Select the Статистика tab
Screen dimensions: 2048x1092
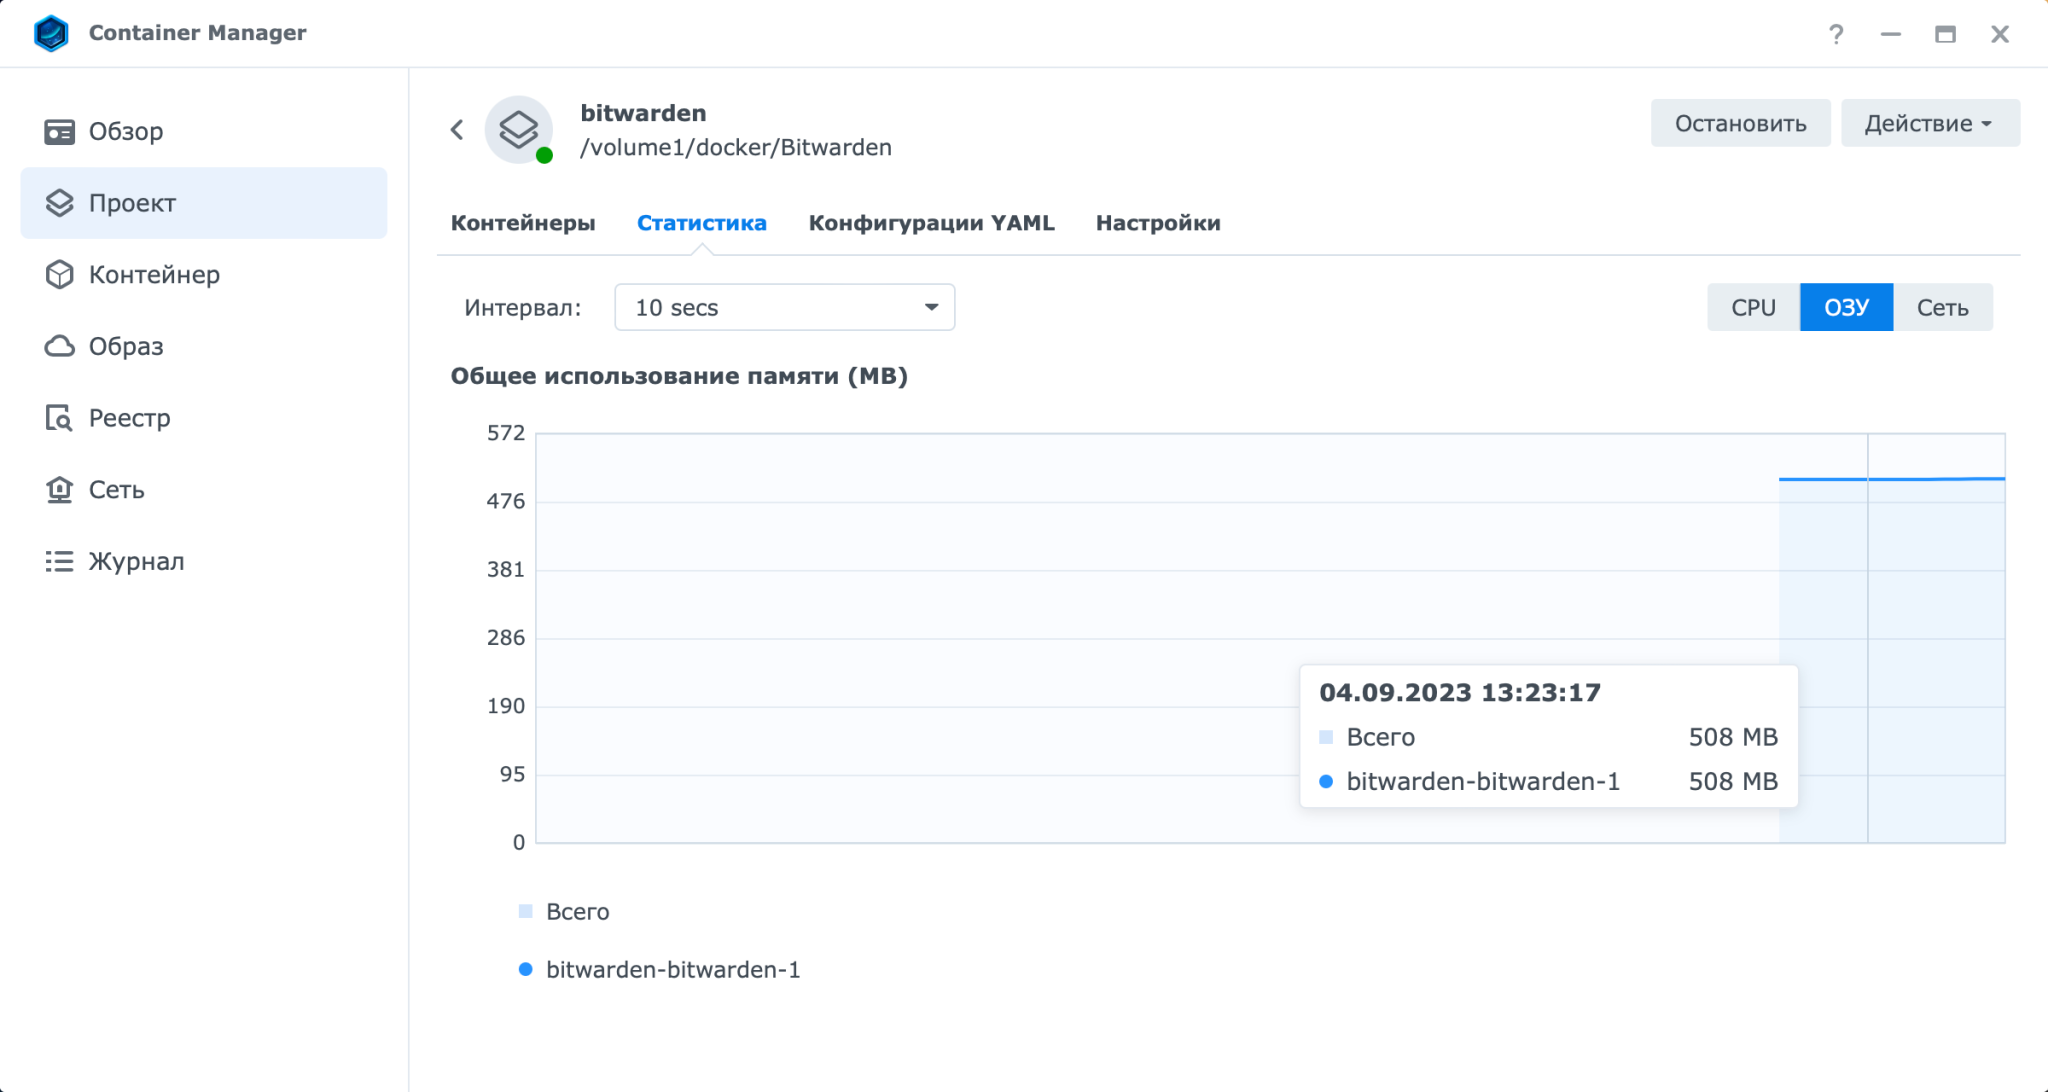(x=702, y=223)
